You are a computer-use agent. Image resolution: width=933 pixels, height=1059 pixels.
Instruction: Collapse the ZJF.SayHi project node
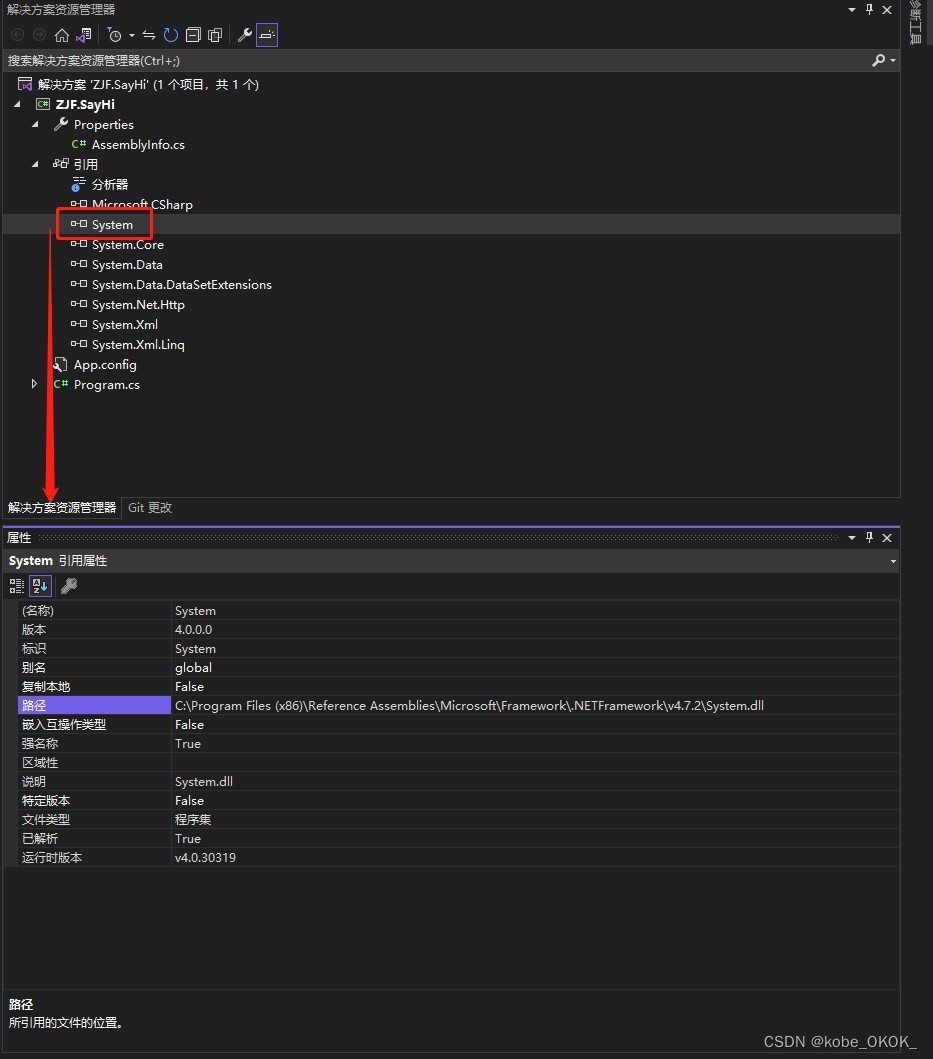click(18, 104)
